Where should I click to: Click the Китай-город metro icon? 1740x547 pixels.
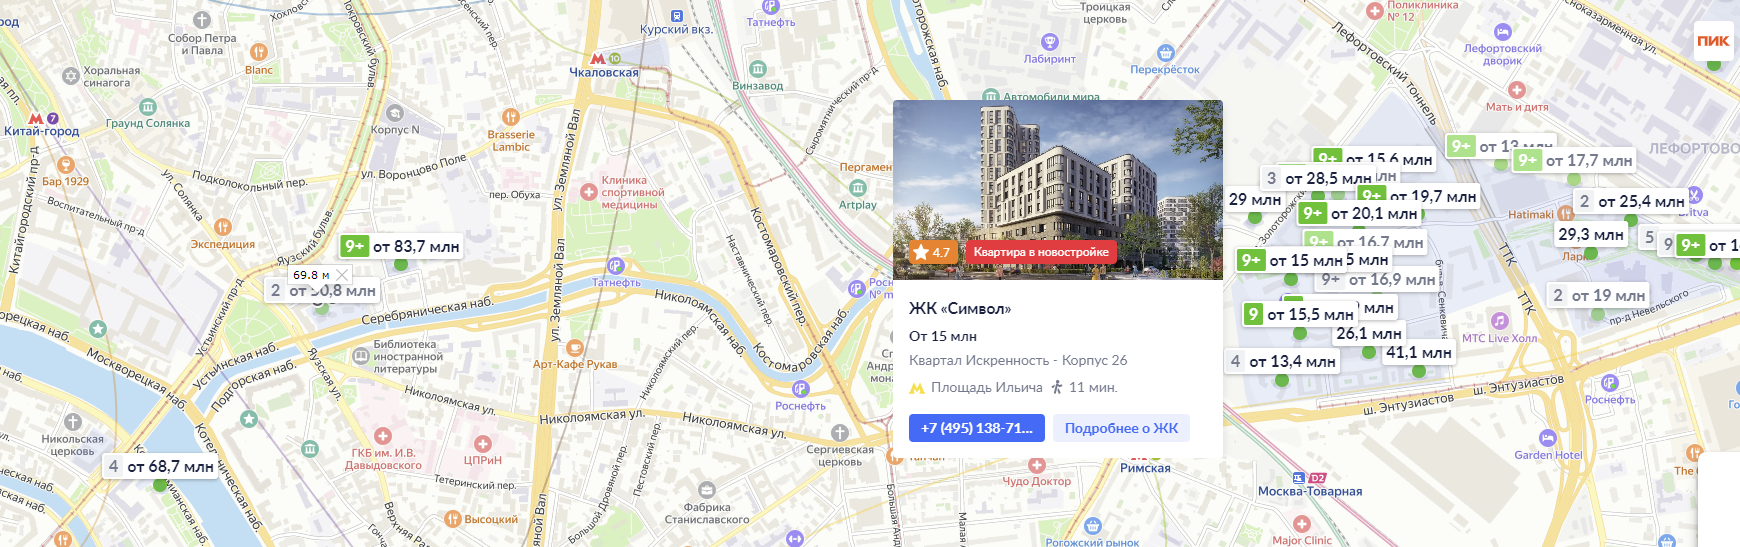pos(36,118)
